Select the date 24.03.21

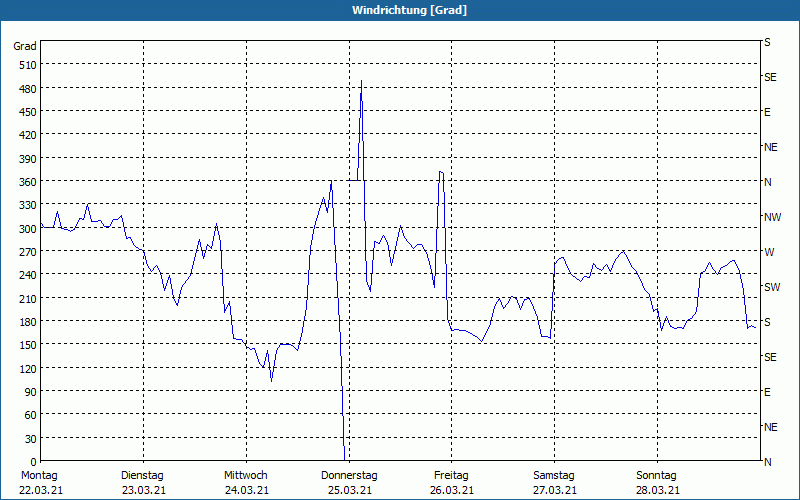(x=247, y=491)
